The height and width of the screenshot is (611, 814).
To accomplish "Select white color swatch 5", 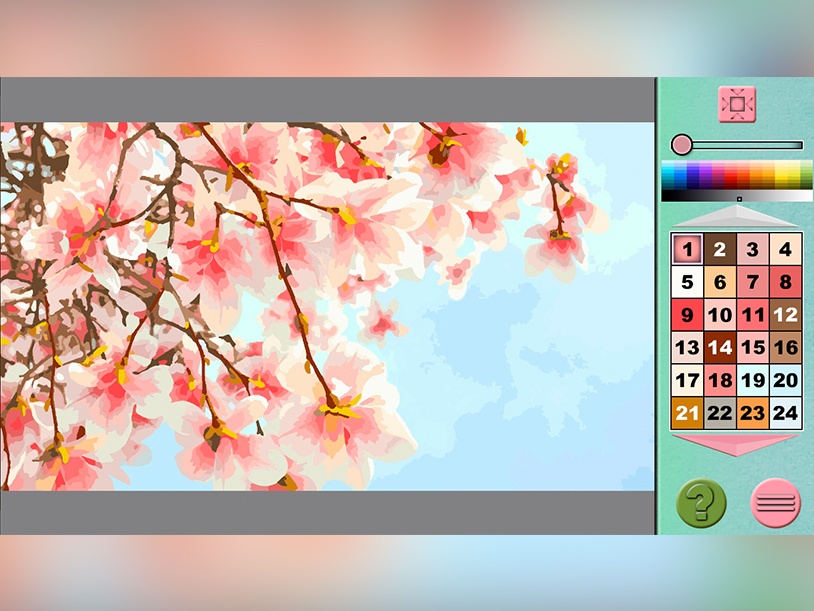I will (687, 282).
